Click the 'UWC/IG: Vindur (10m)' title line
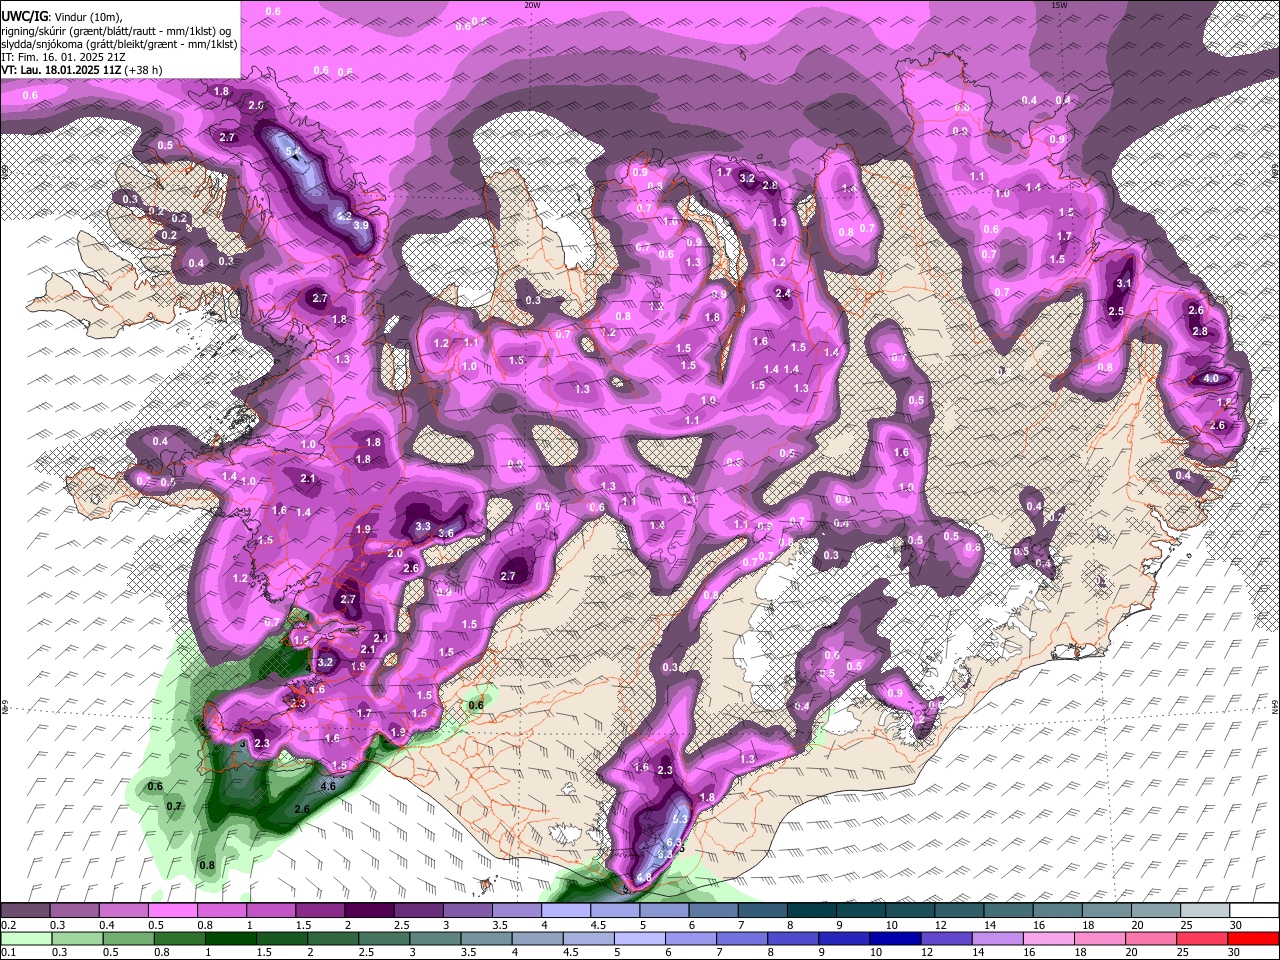This screenshot has width=1280, height=960. [62, 16]
